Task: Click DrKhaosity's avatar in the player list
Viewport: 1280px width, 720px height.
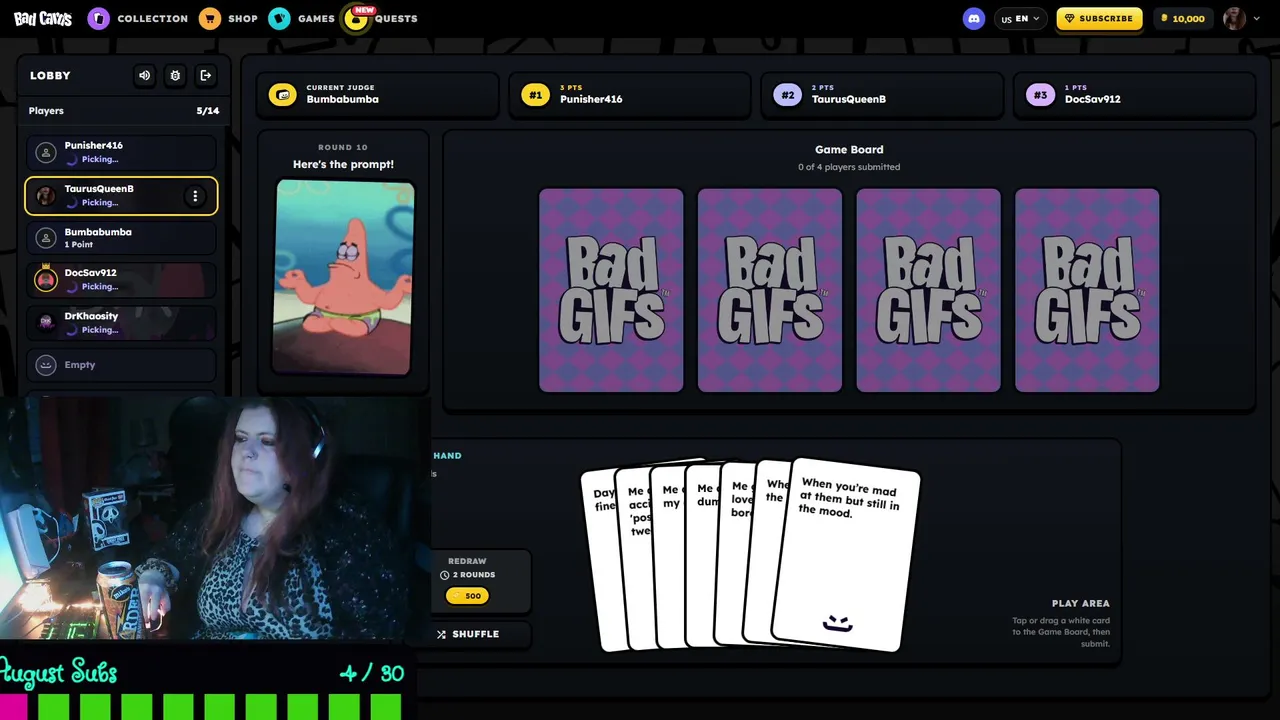Action: (45, 322)
